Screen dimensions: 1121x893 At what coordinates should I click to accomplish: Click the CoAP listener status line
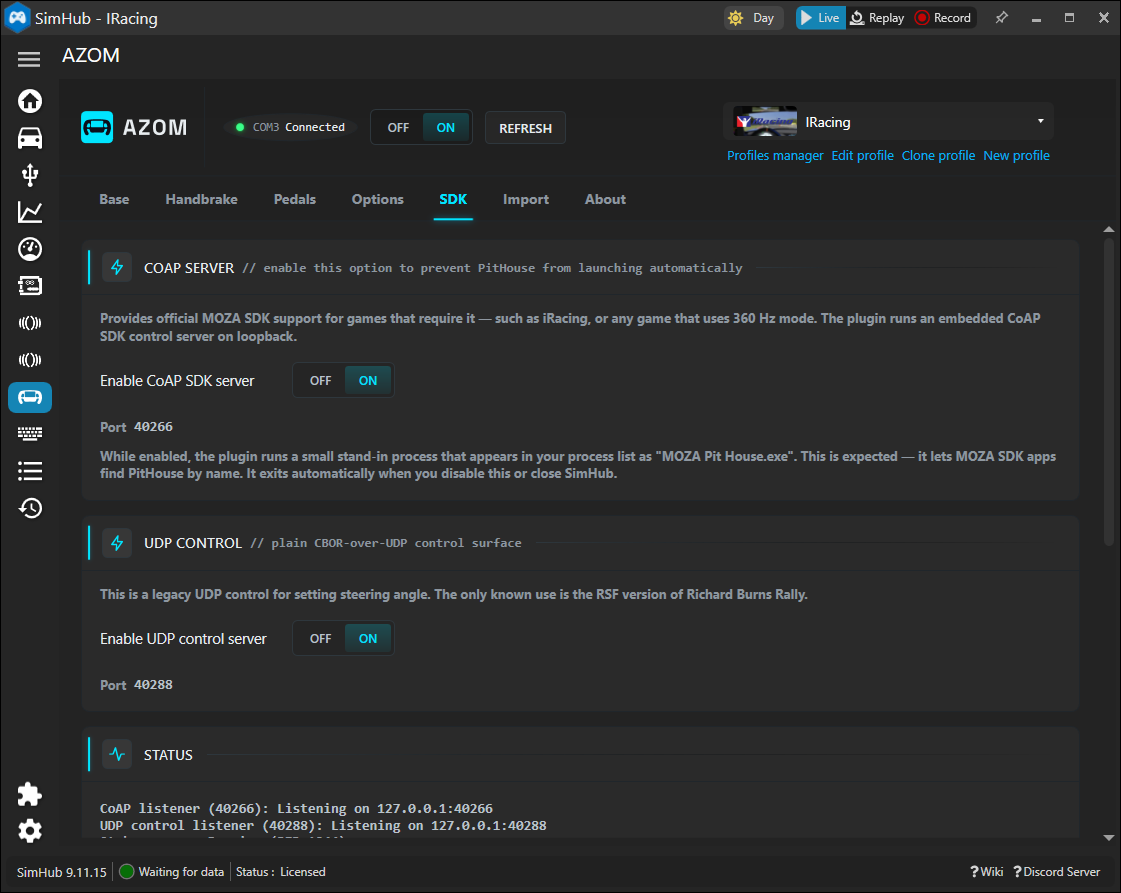[296, 808]
